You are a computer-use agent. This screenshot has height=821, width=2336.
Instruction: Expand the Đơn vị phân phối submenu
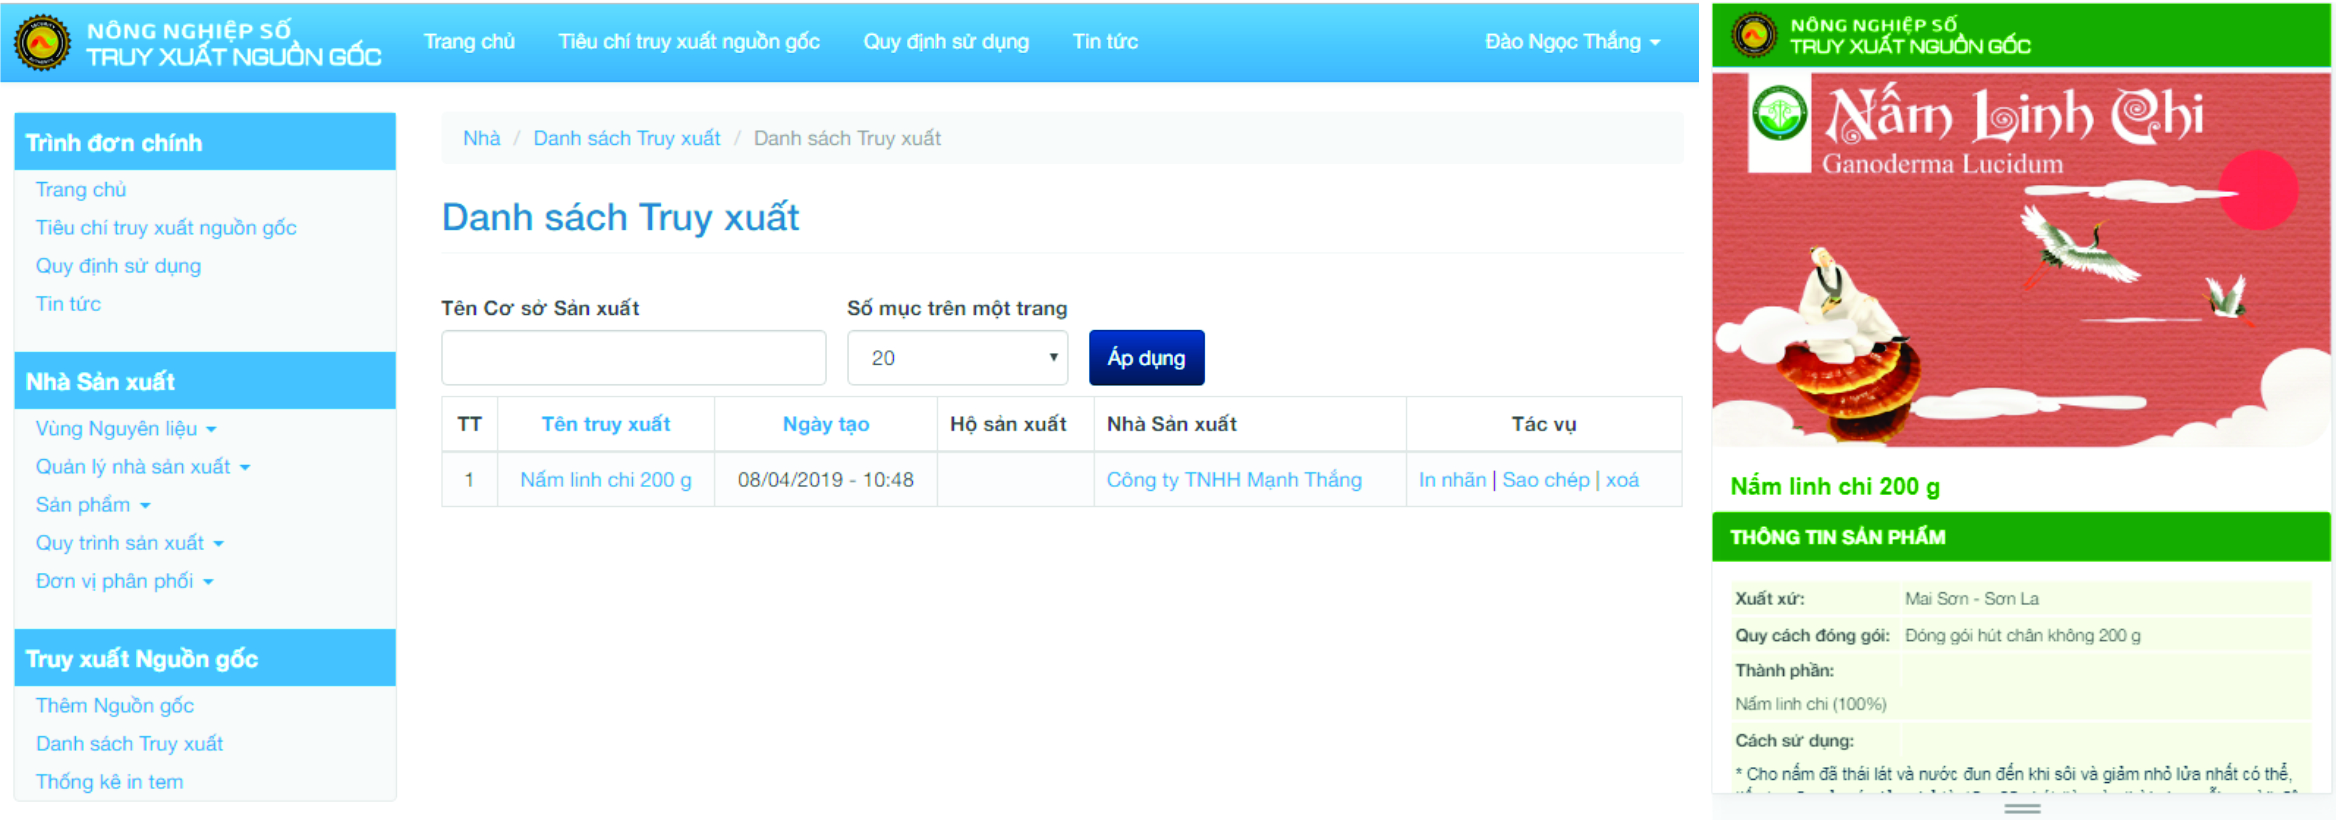tap(125, 581)
